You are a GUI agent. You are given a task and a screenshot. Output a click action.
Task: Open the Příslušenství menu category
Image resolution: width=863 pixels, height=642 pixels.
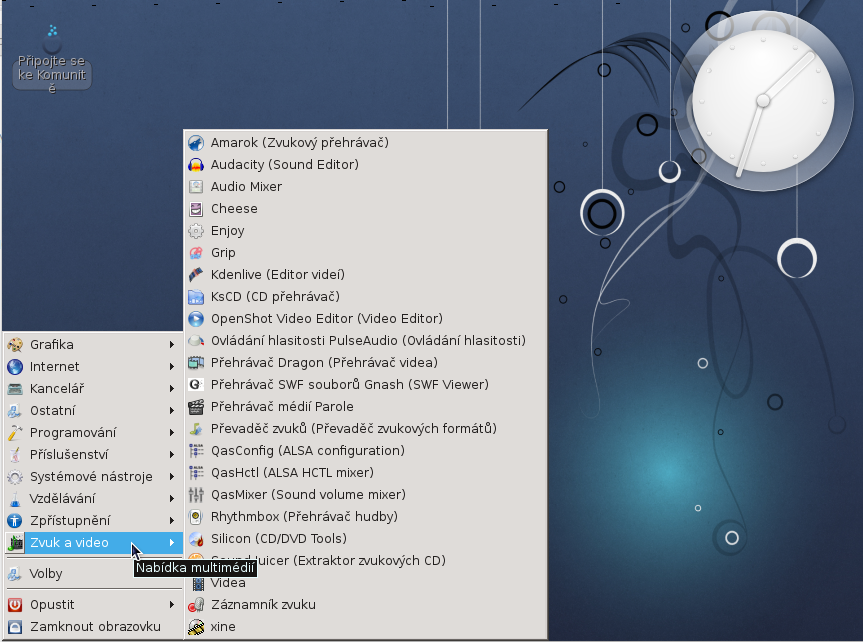[93, 455]
